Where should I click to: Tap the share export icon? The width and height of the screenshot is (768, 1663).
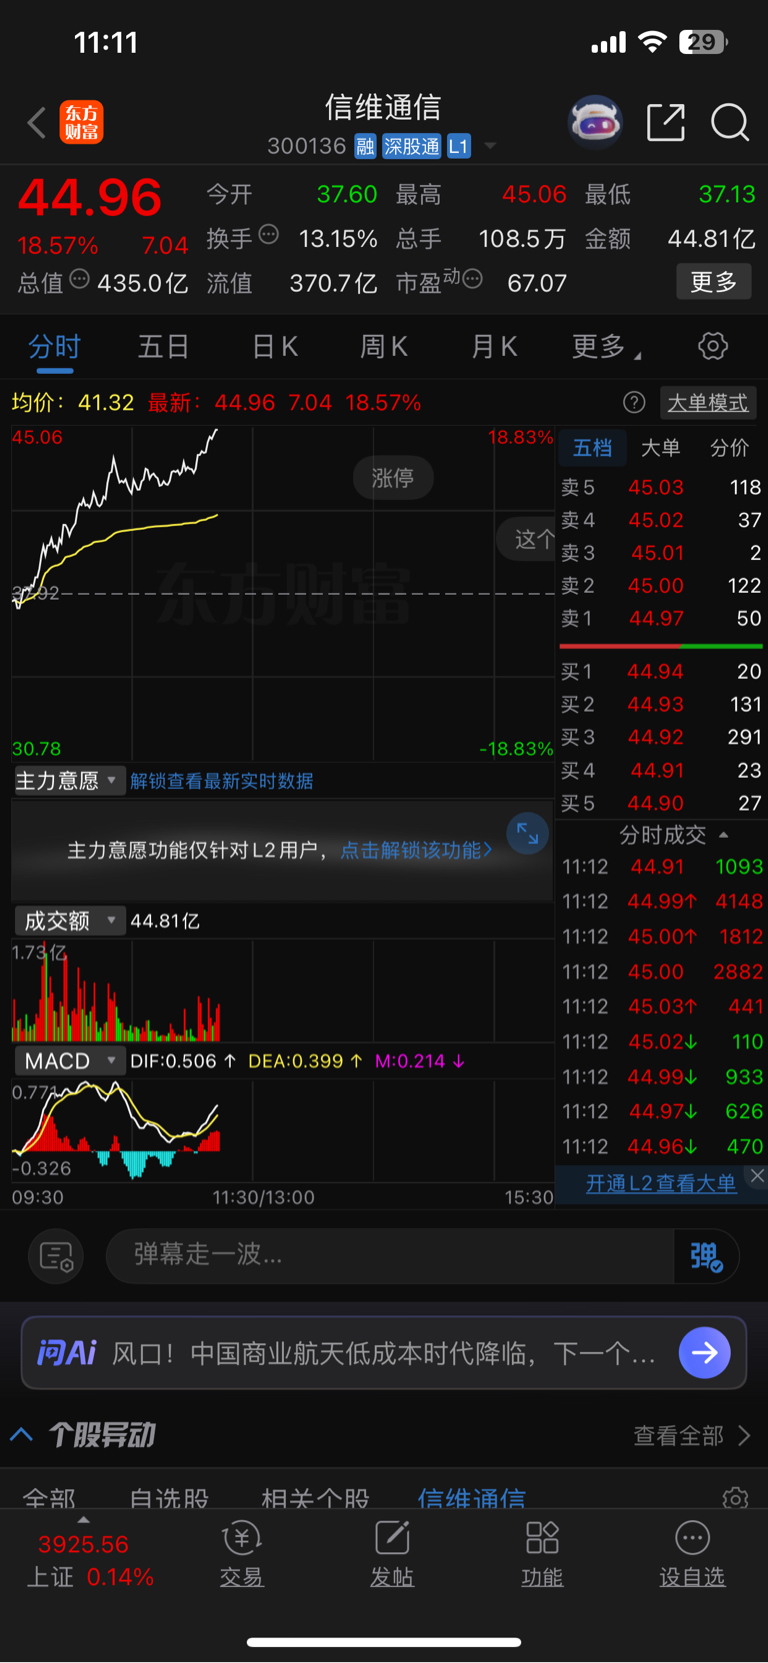tap(666, 123)
